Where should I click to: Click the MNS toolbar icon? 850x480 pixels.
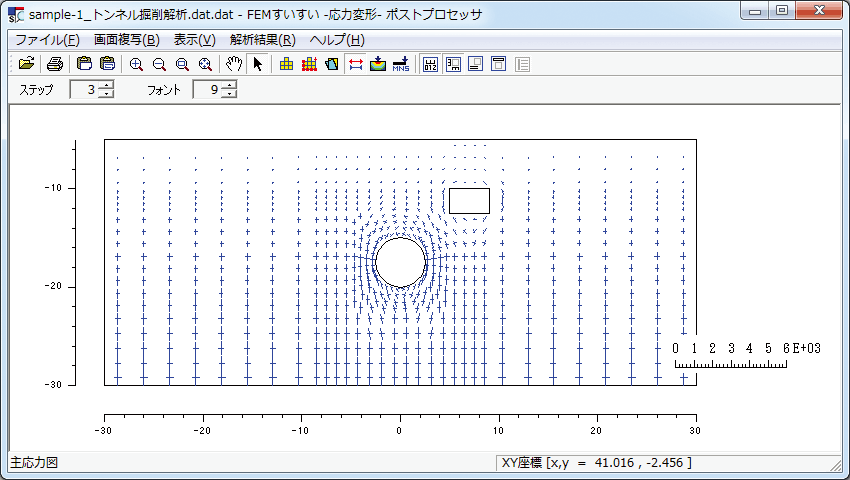(400, 64)
